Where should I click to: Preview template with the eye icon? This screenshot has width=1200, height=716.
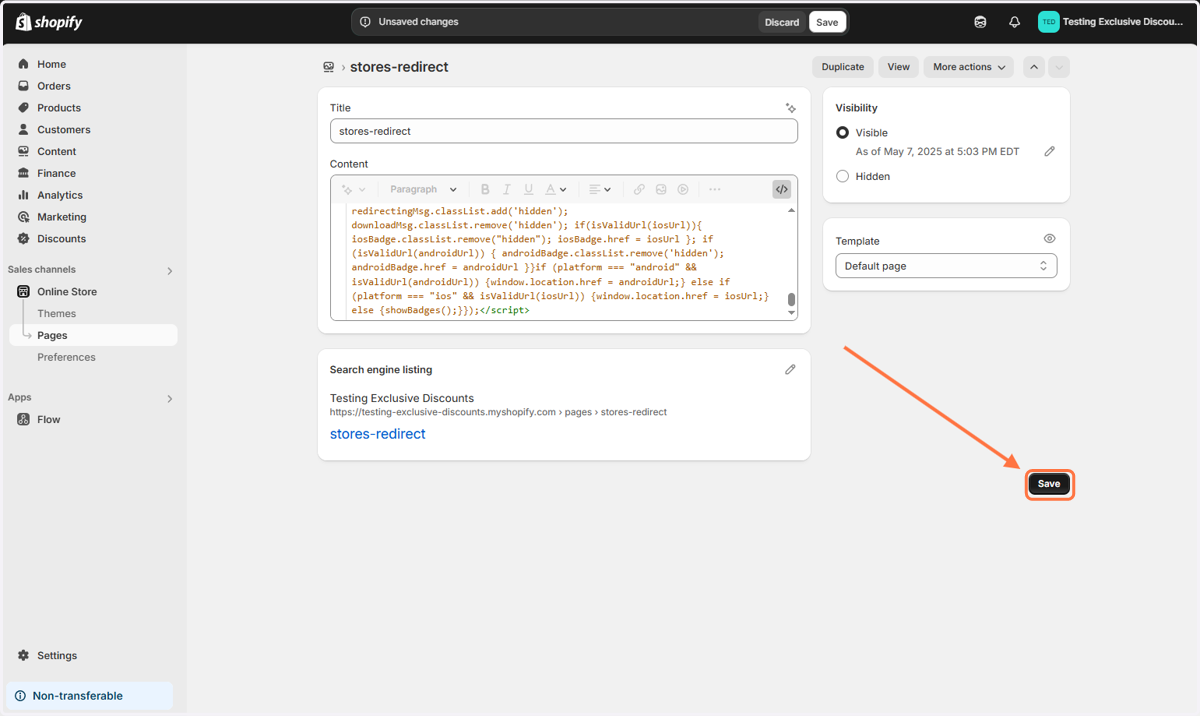[1049, 239]
